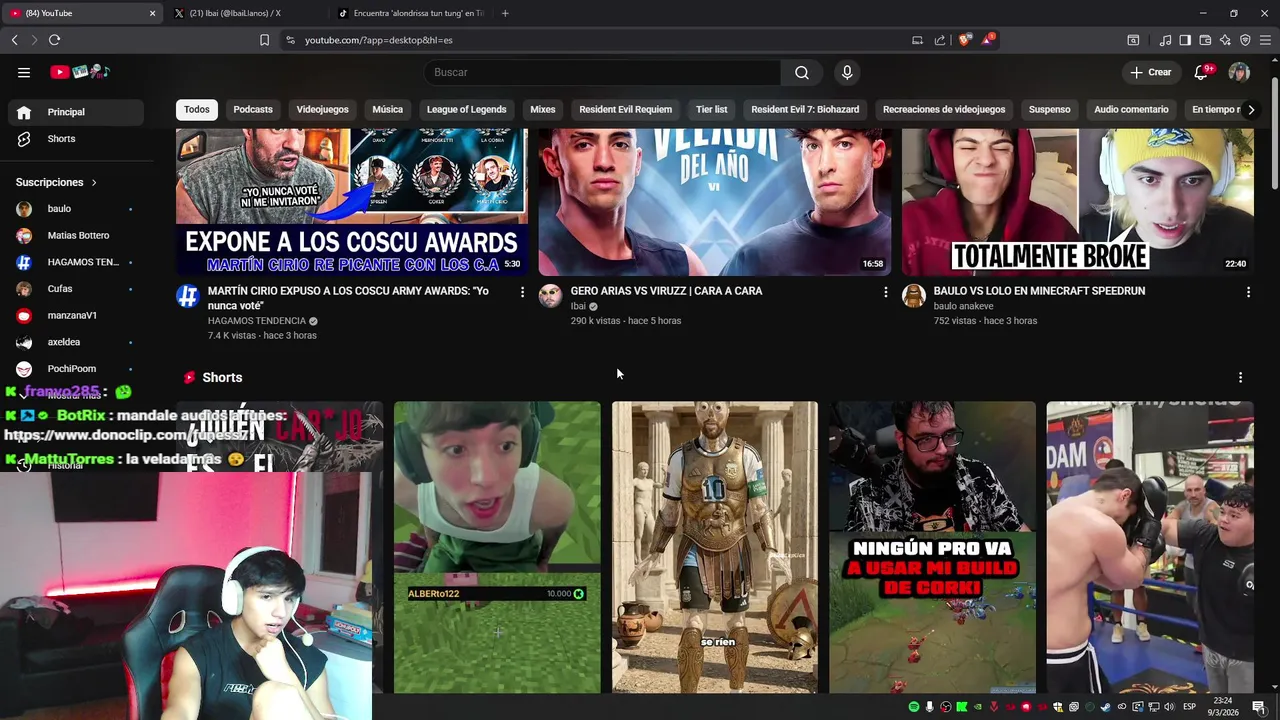
Task: Open the YouTube hamburger guide menu
Action: [24, 72]
